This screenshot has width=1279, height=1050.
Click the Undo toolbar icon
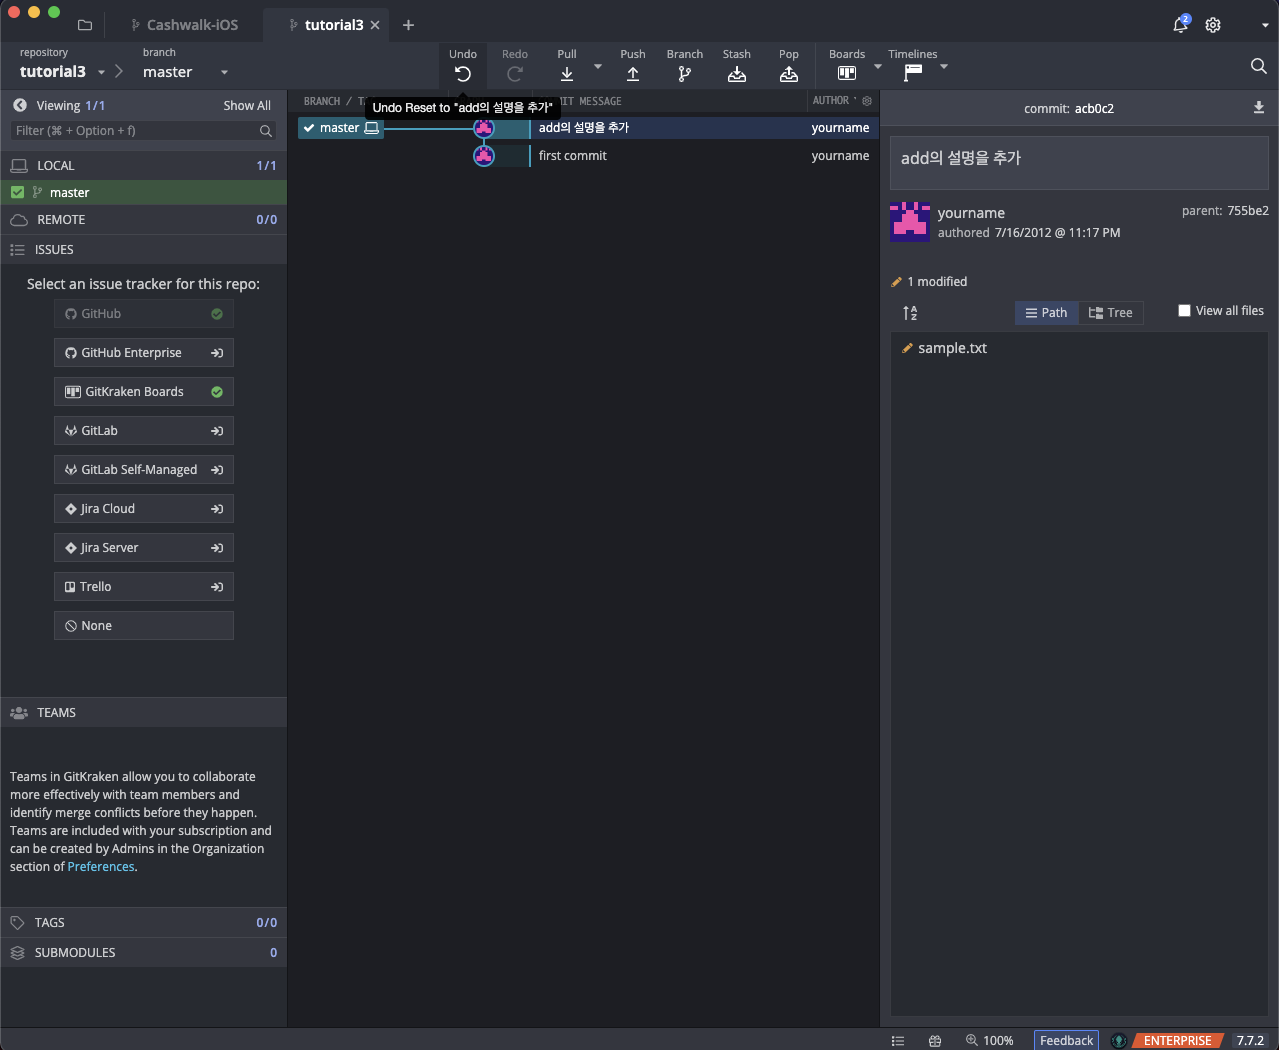pos(462,74)
